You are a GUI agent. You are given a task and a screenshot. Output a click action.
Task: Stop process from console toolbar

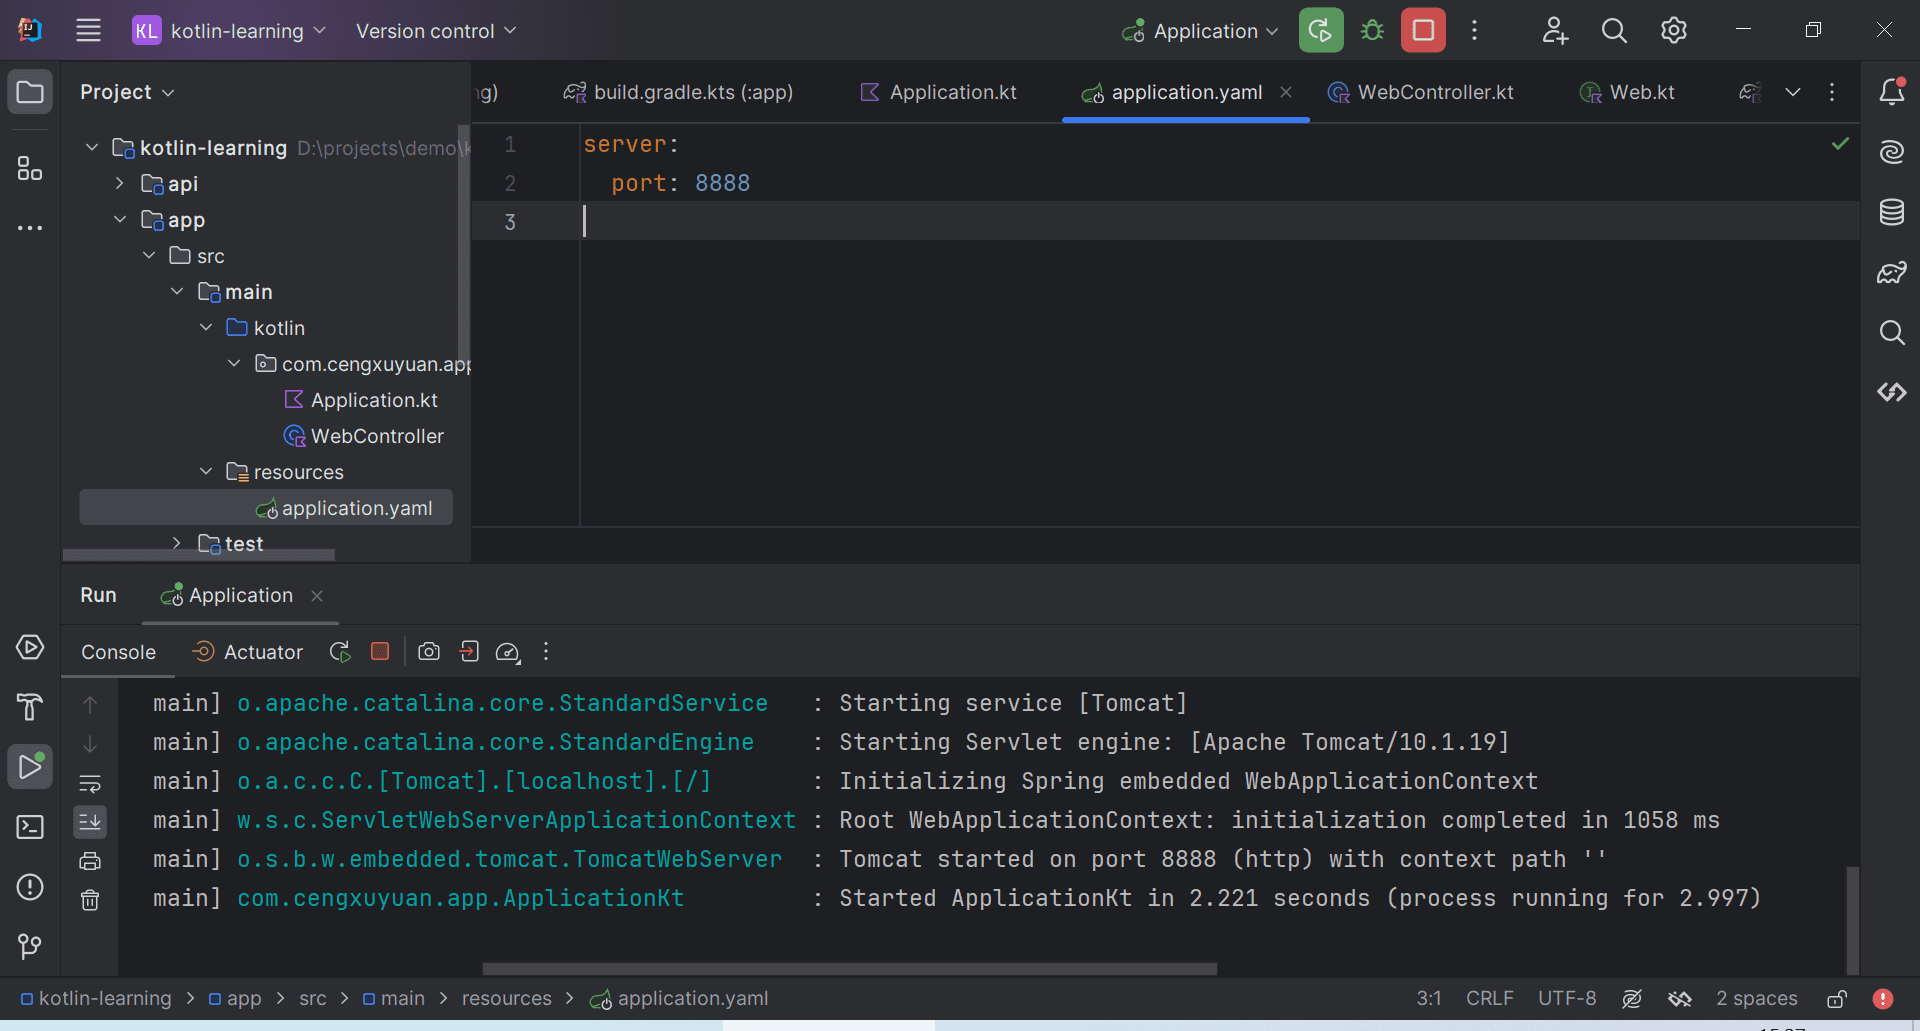[380, 652]
